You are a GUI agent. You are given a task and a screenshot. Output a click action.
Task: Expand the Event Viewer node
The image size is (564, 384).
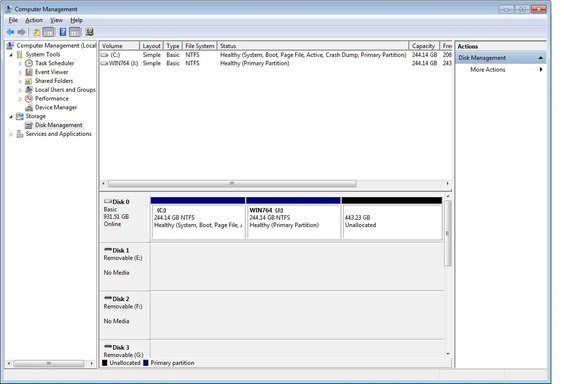tap(20, 72)
